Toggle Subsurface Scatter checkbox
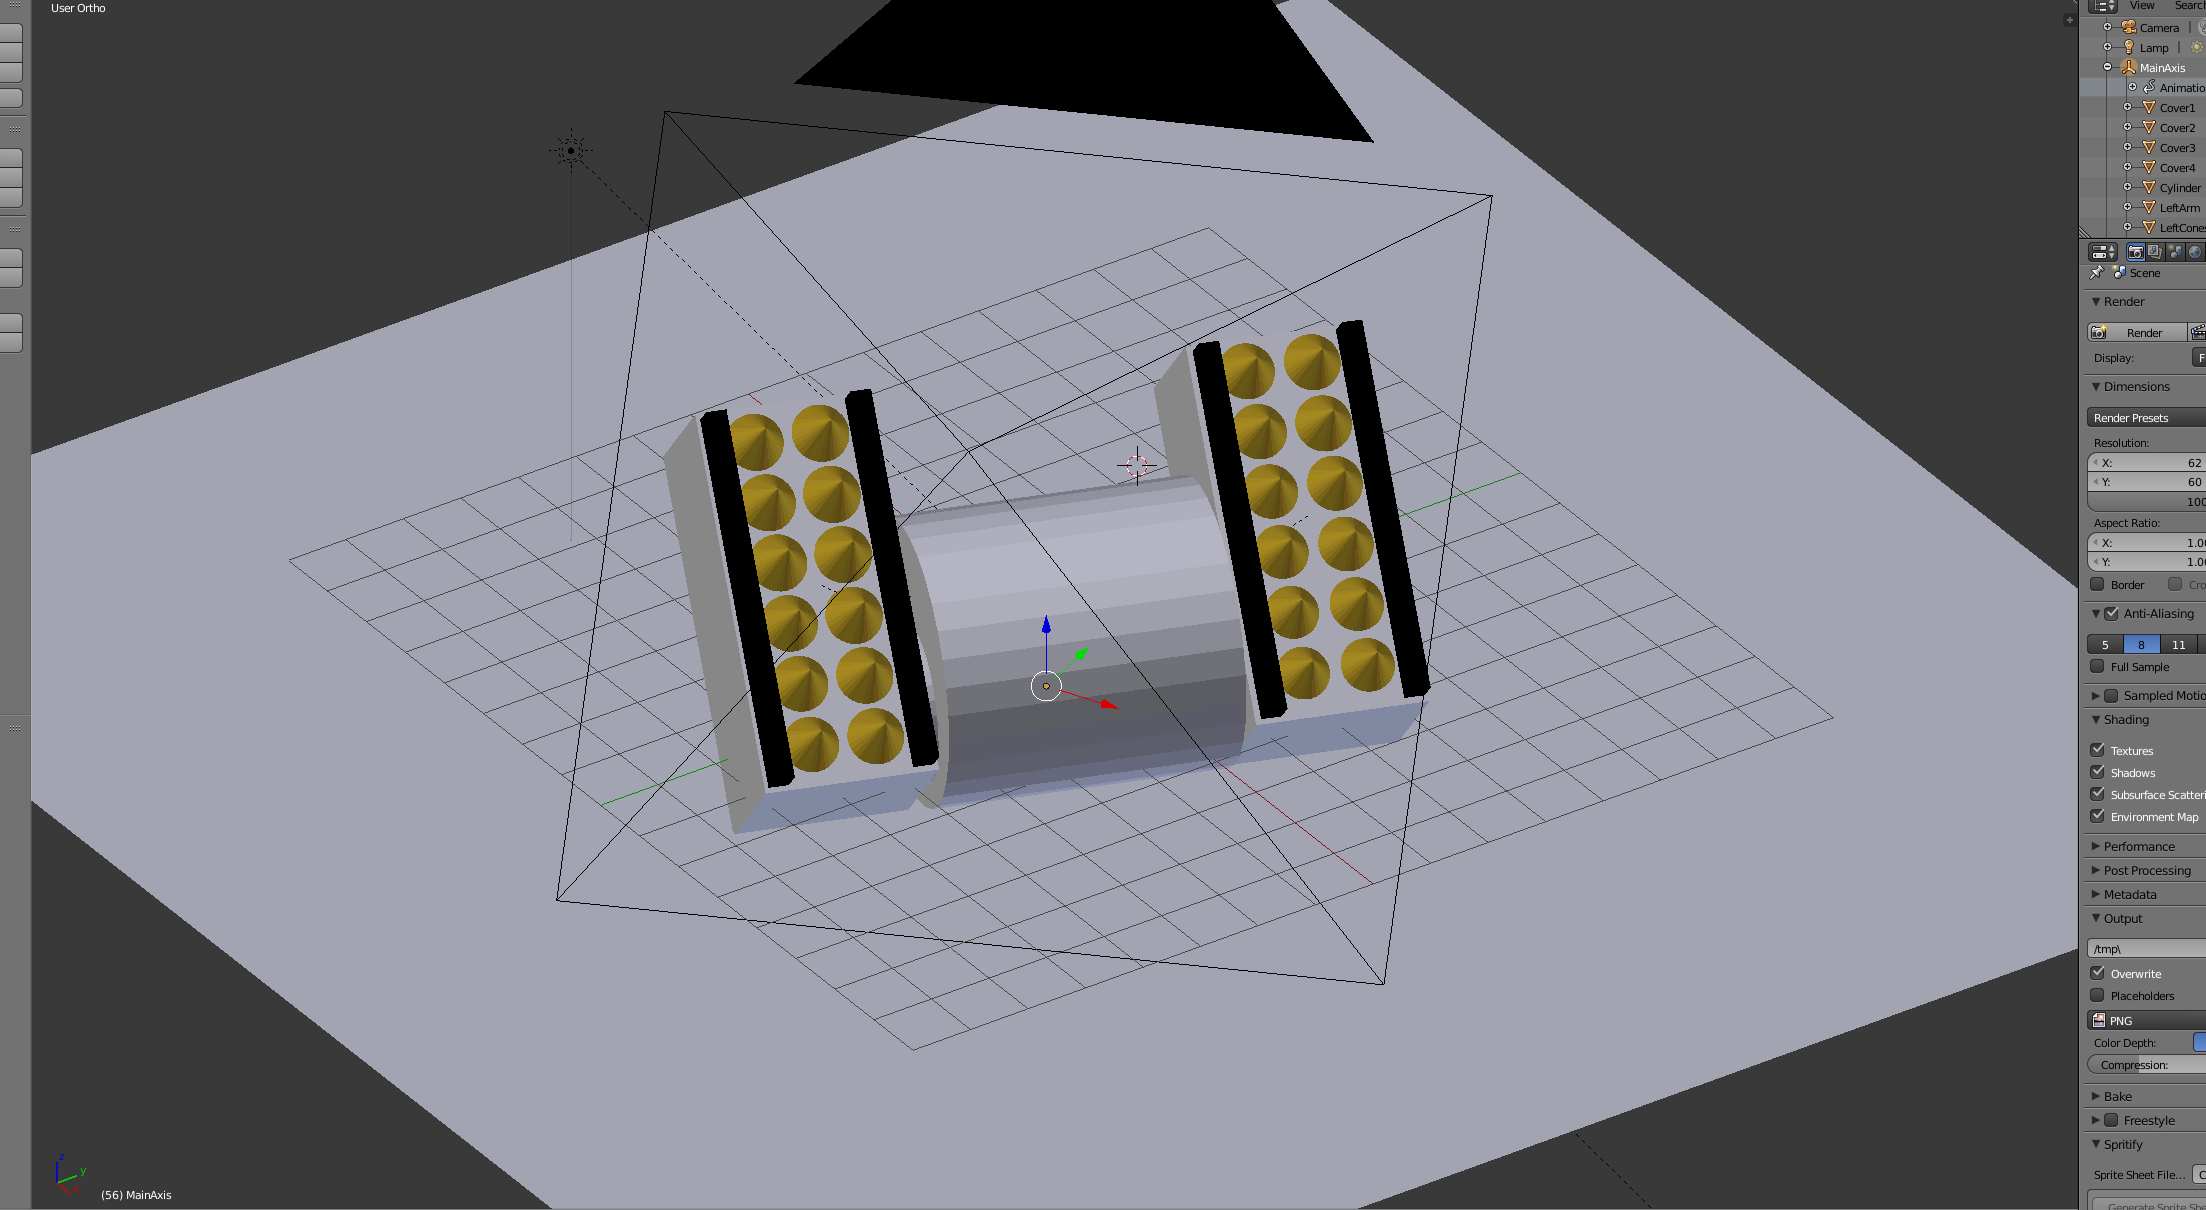 [2099, 794]
